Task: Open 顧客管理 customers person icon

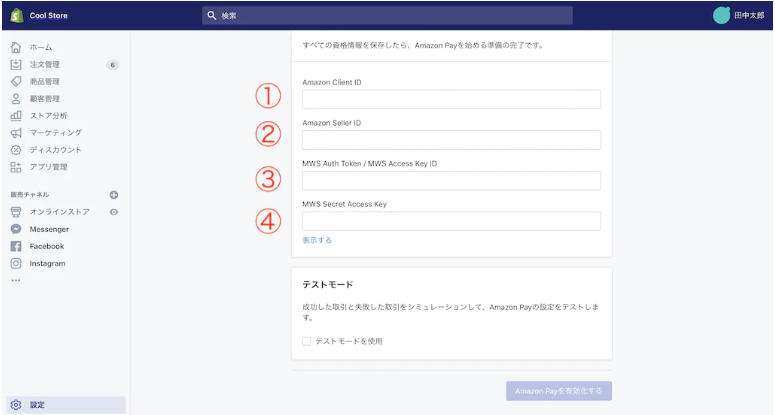Action: coord(16,98)
